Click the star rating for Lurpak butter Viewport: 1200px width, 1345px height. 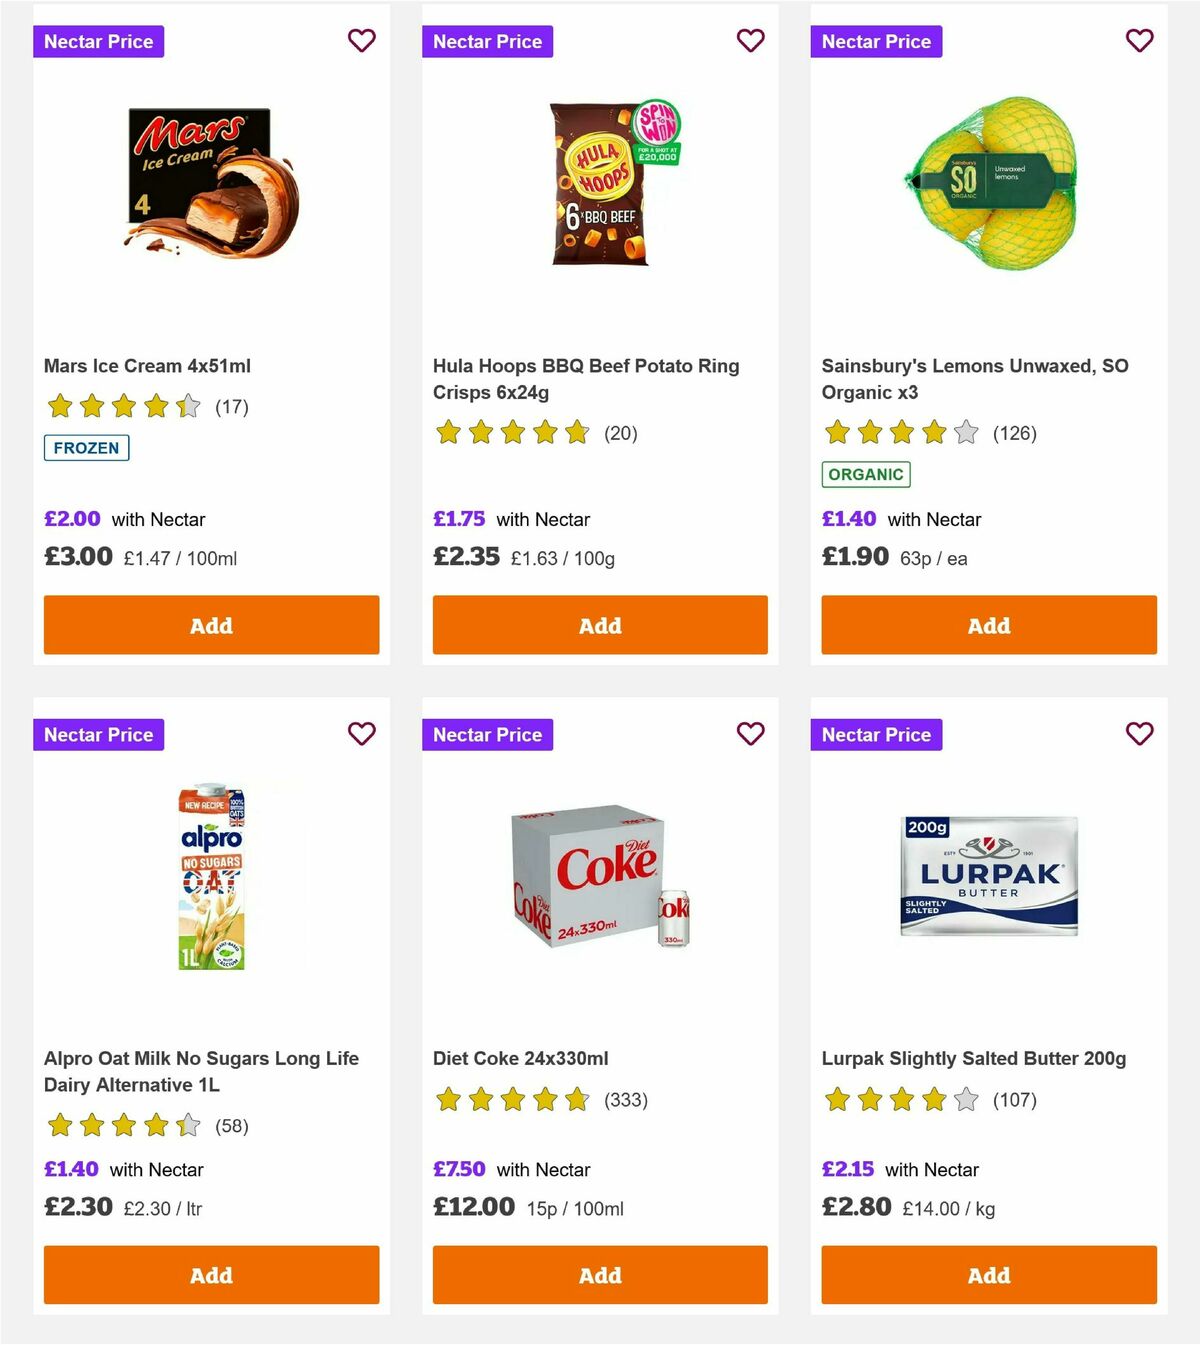click(898, 1099)
